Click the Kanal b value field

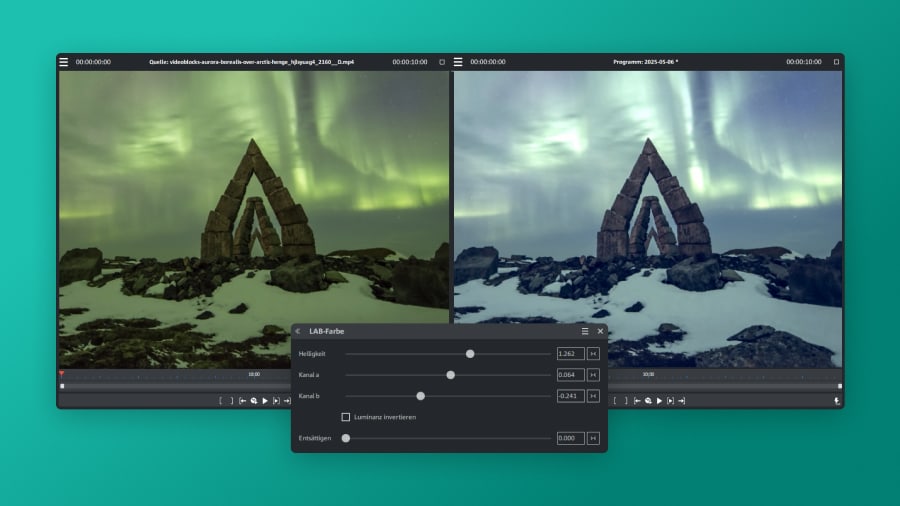(570, 396)
